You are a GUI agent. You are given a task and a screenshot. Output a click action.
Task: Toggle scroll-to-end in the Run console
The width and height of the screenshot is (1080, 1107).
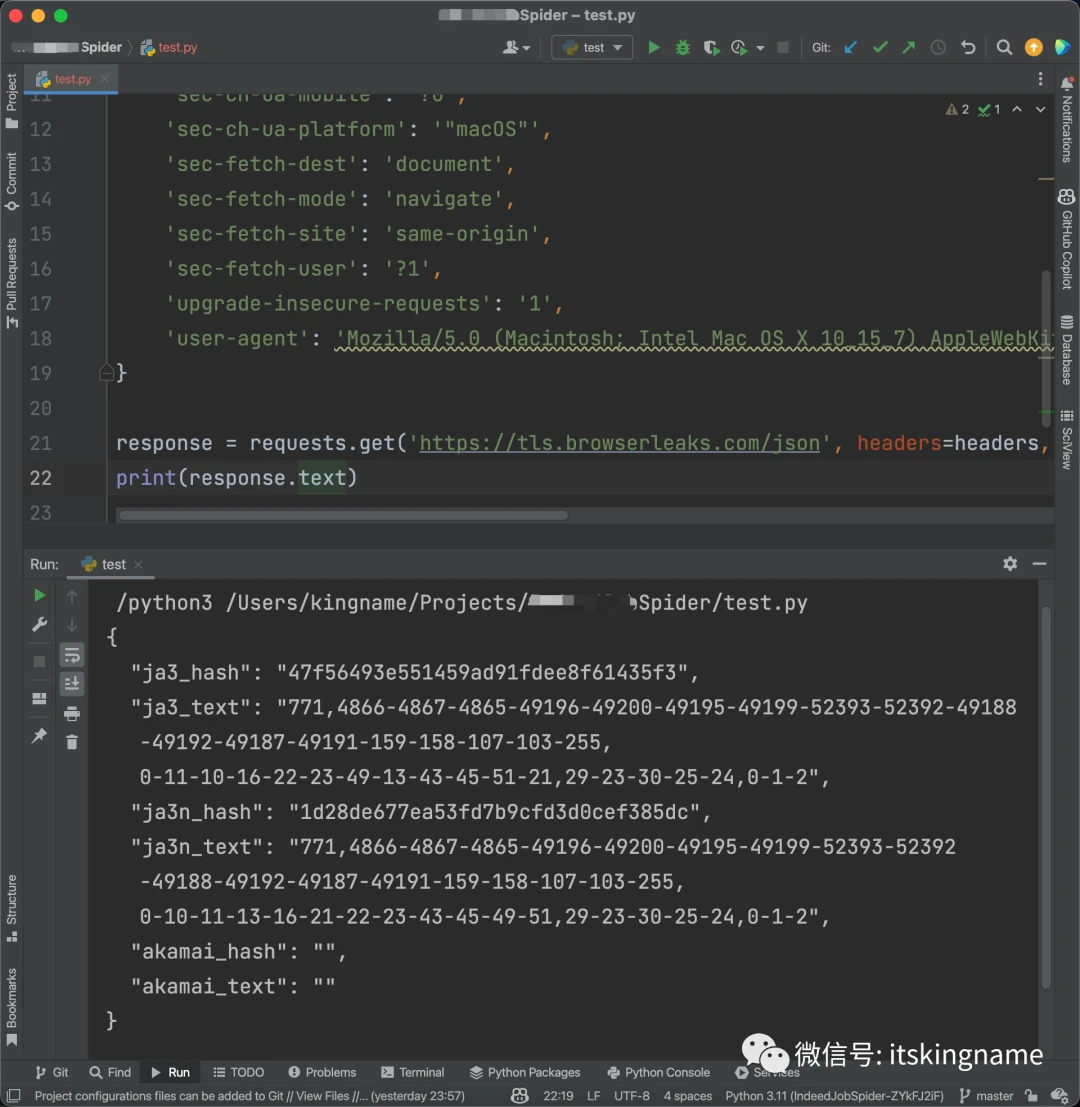(72, 683)
